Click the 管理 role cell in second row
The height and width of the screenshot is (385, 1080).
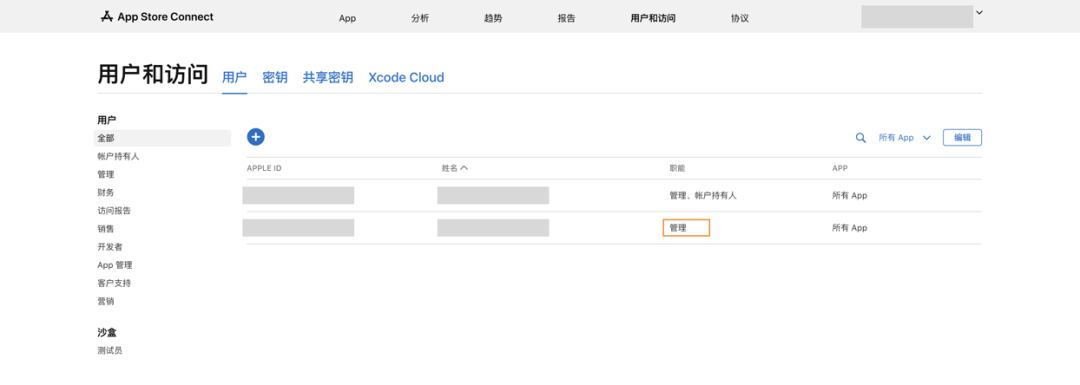686,228
